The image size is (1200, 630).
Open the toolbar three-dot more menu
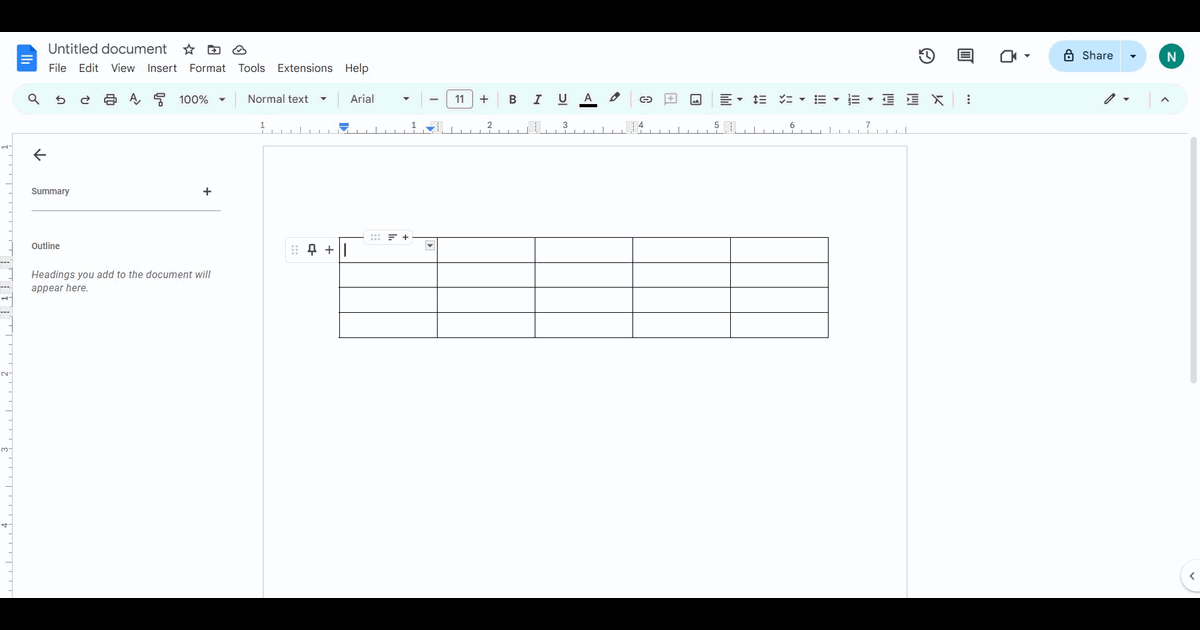pos(968,99)
